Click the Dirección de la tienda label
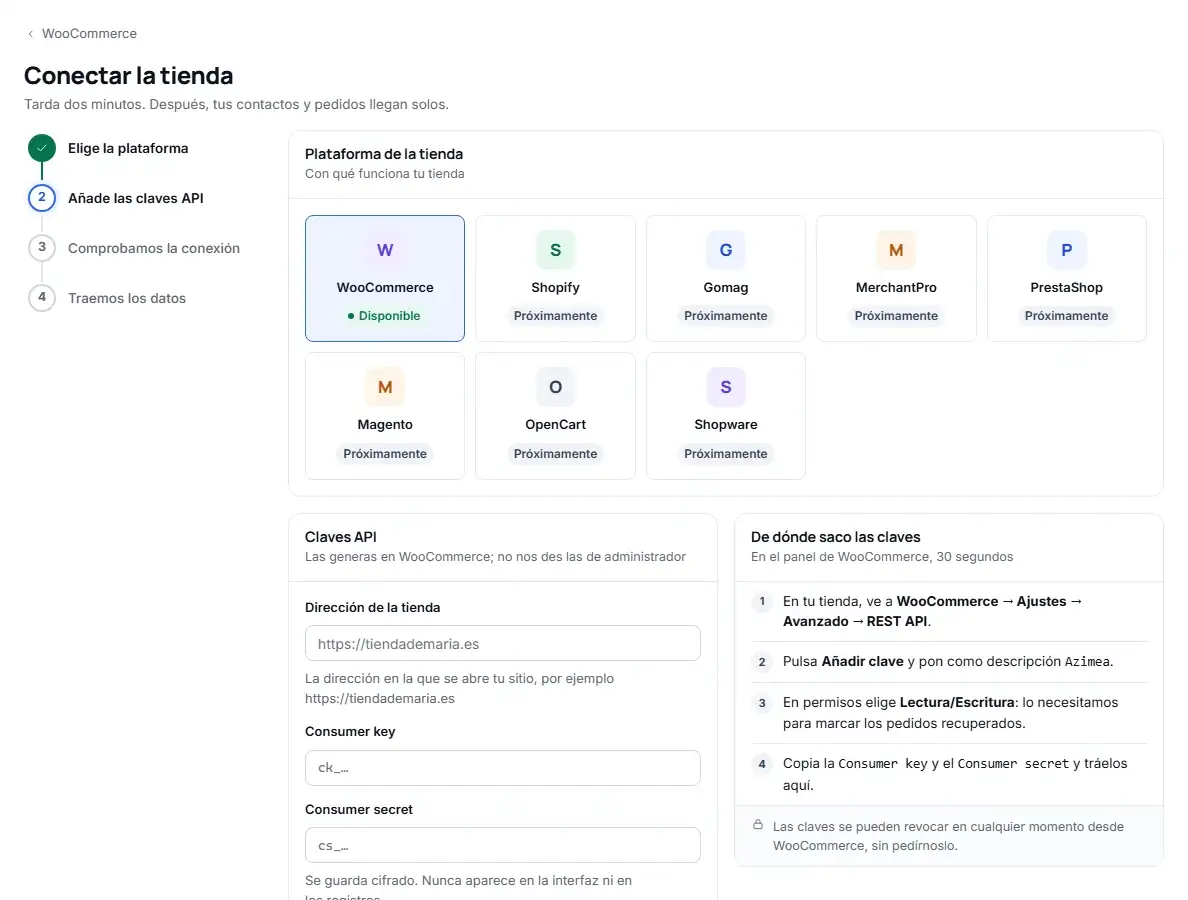Image resolution: width=1188 pixels, height=900 pixels. coord(373,608)
